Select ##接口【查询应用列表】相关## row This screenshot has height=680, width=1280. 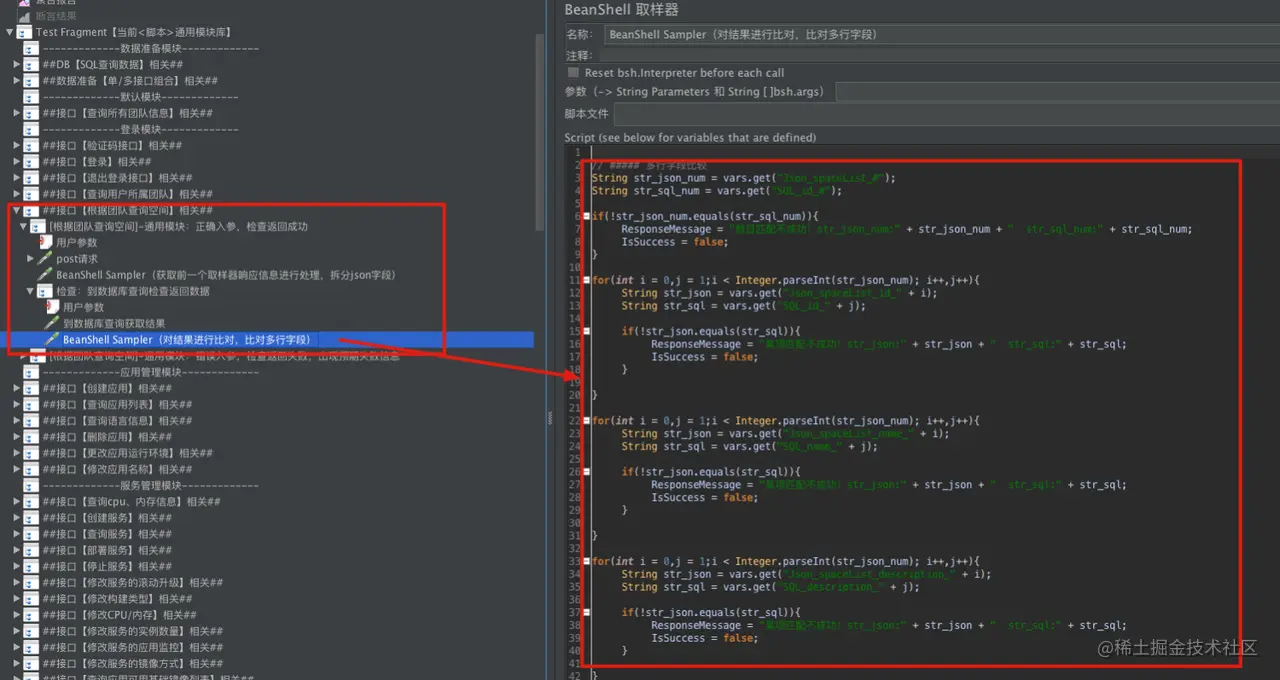pos(117,405)
